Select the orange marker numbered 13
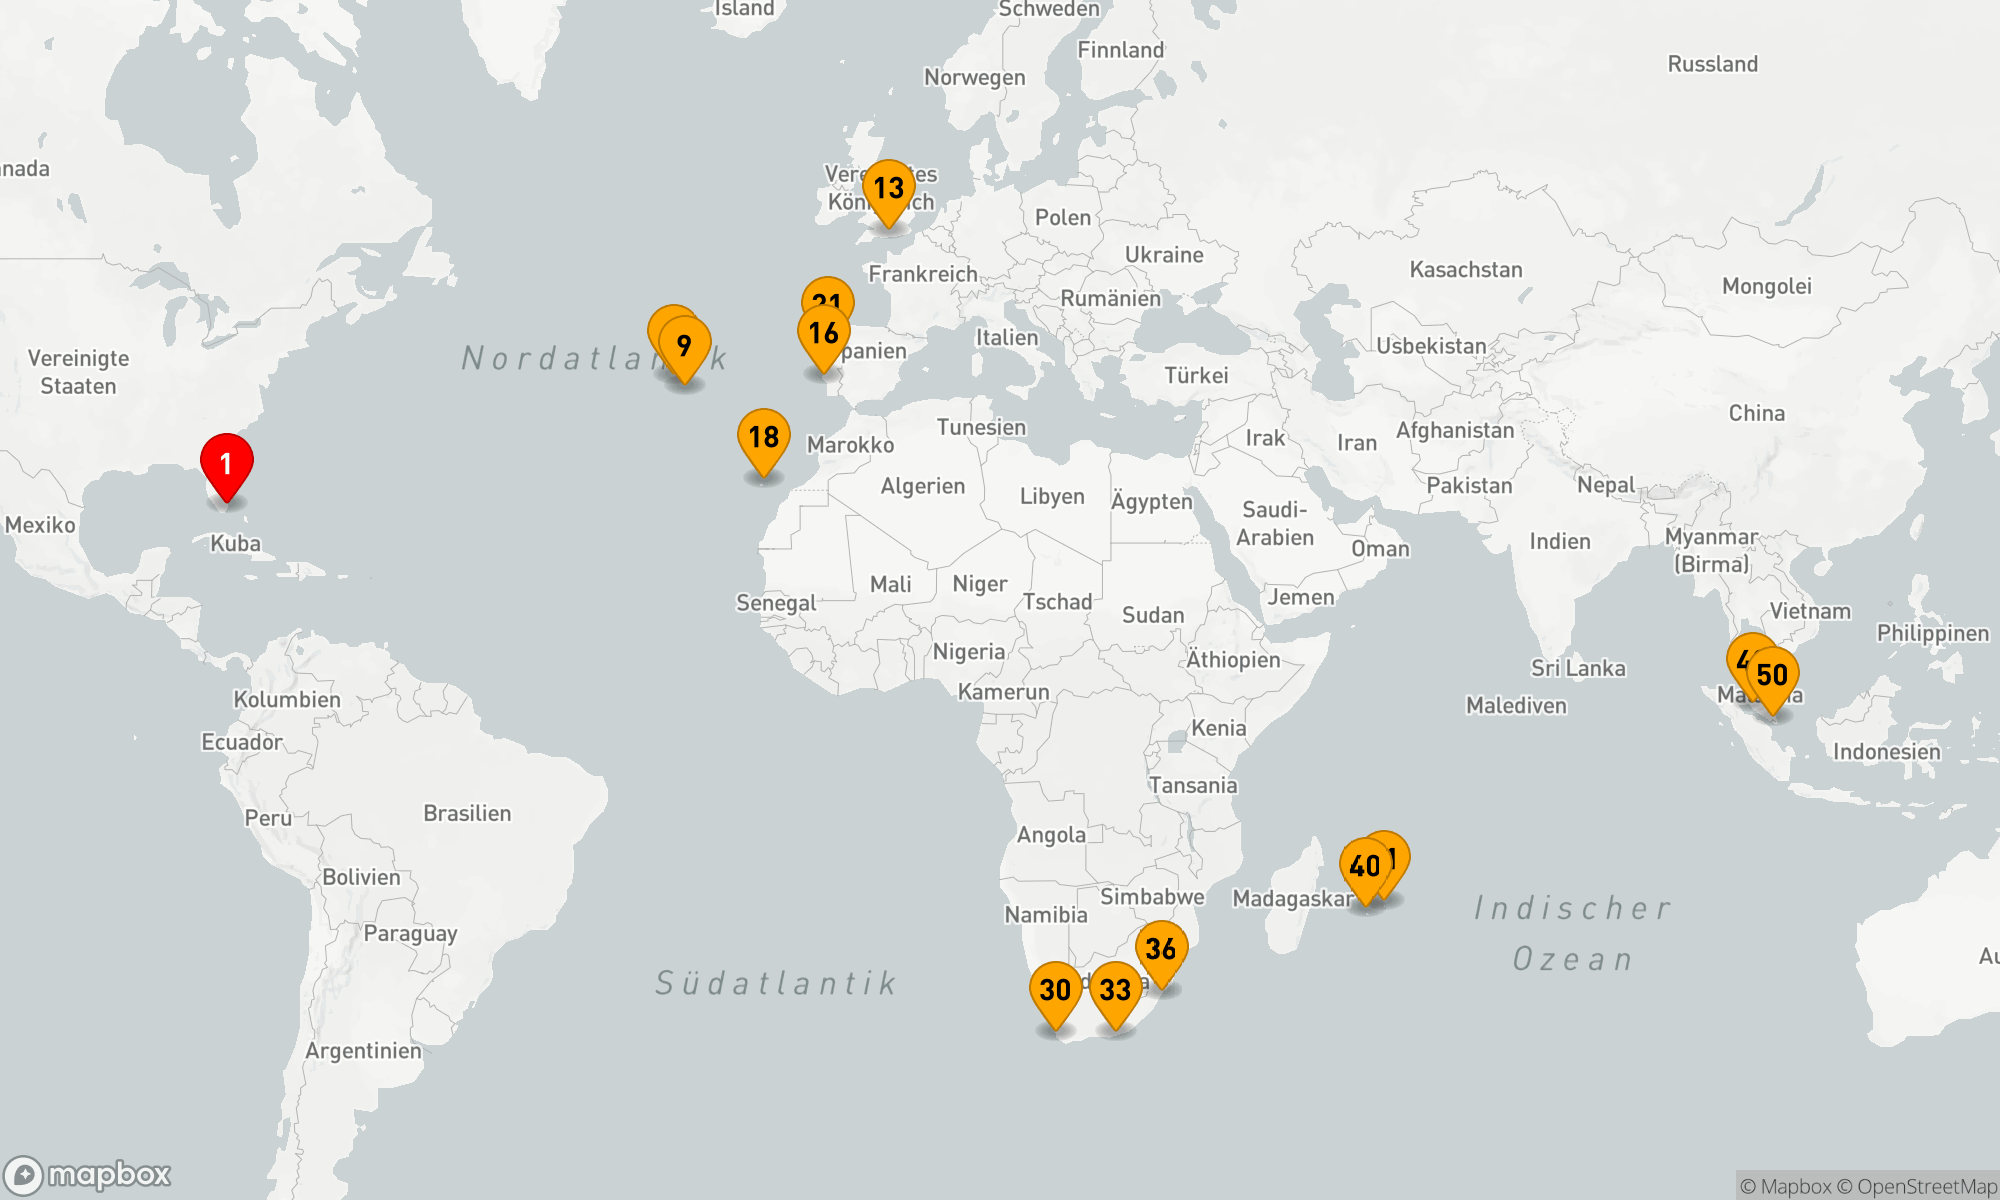This screenshot has width=2000, height=1200. [888, 188]
